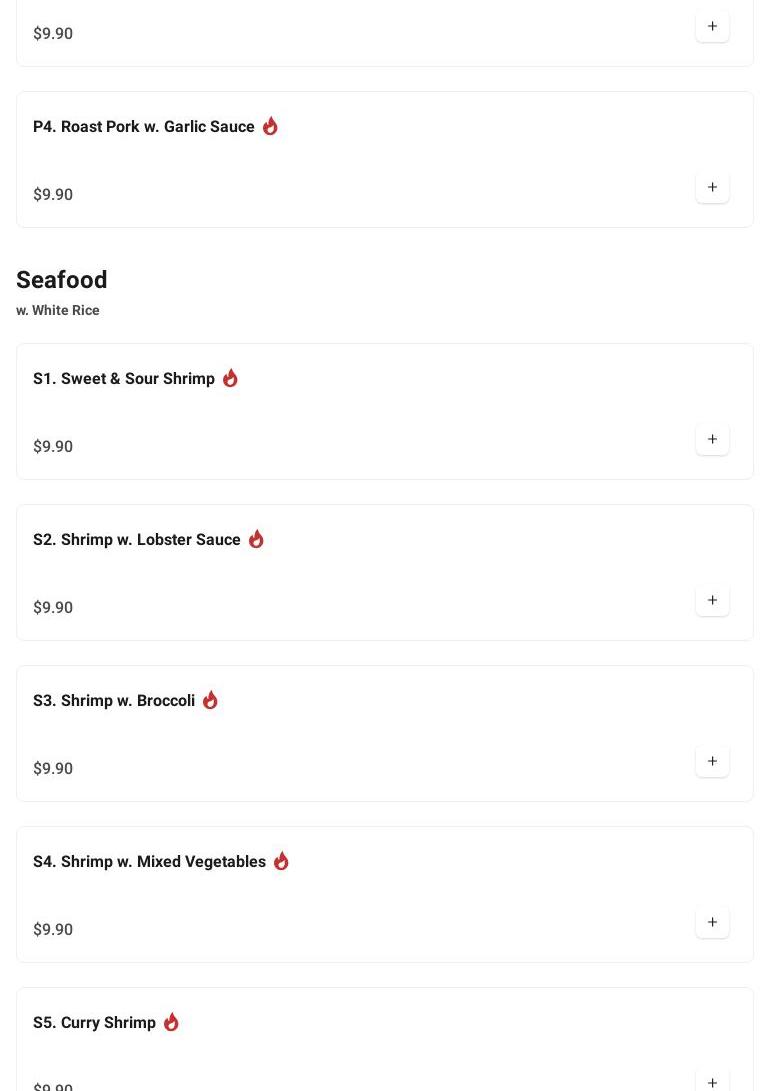Image resolution: width=770 pixels, height=1091 pixels.
Task: Add P4 Roast Pork w. Garlic Sauce
Action: click(712, 187)
